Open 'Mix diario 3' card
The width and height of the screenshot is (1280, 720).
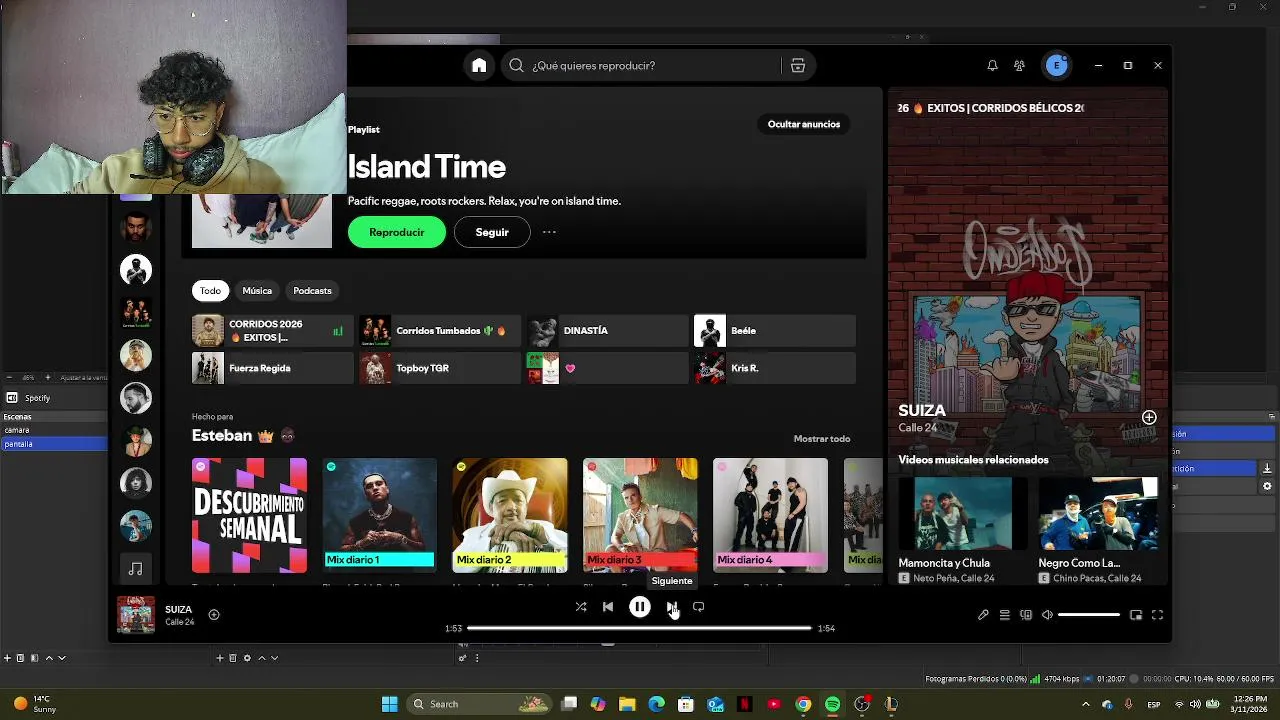point(640,516)
